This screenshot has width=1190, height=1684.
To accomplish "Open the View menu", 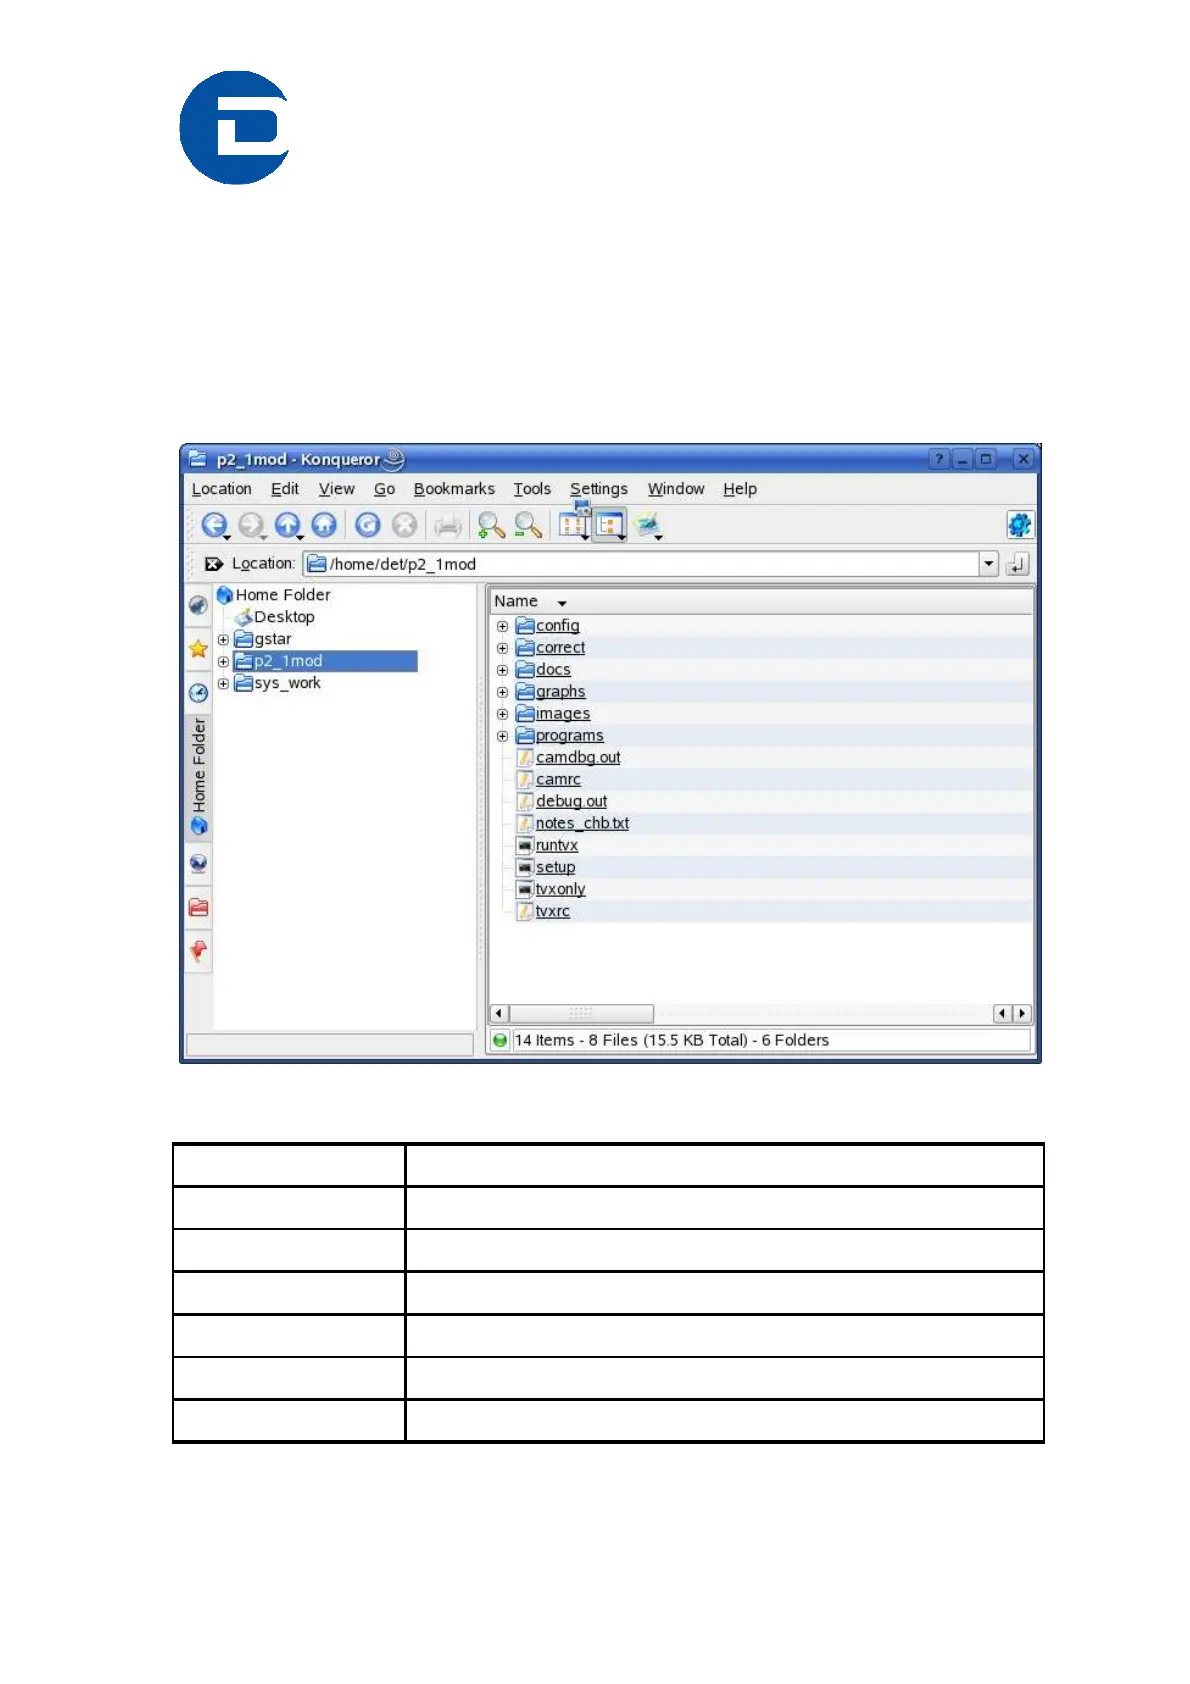I will click(x=336, y=489).
